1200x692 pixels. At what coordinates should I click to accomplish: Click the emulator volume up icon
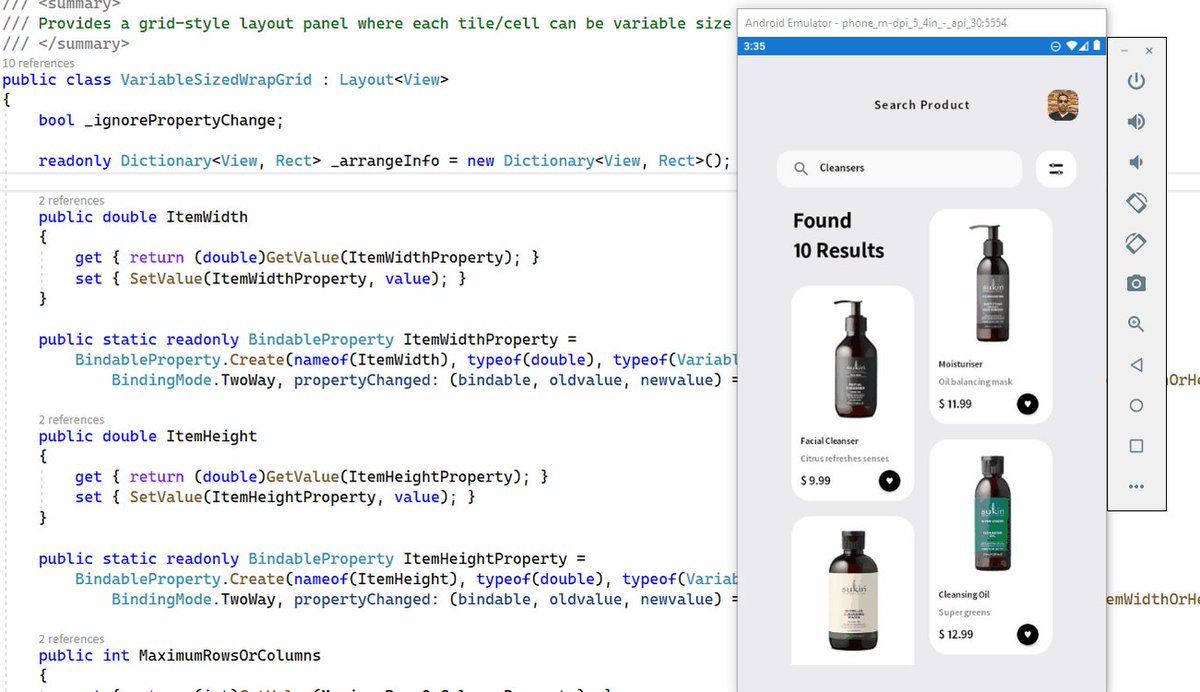[x=1136, y=122]
